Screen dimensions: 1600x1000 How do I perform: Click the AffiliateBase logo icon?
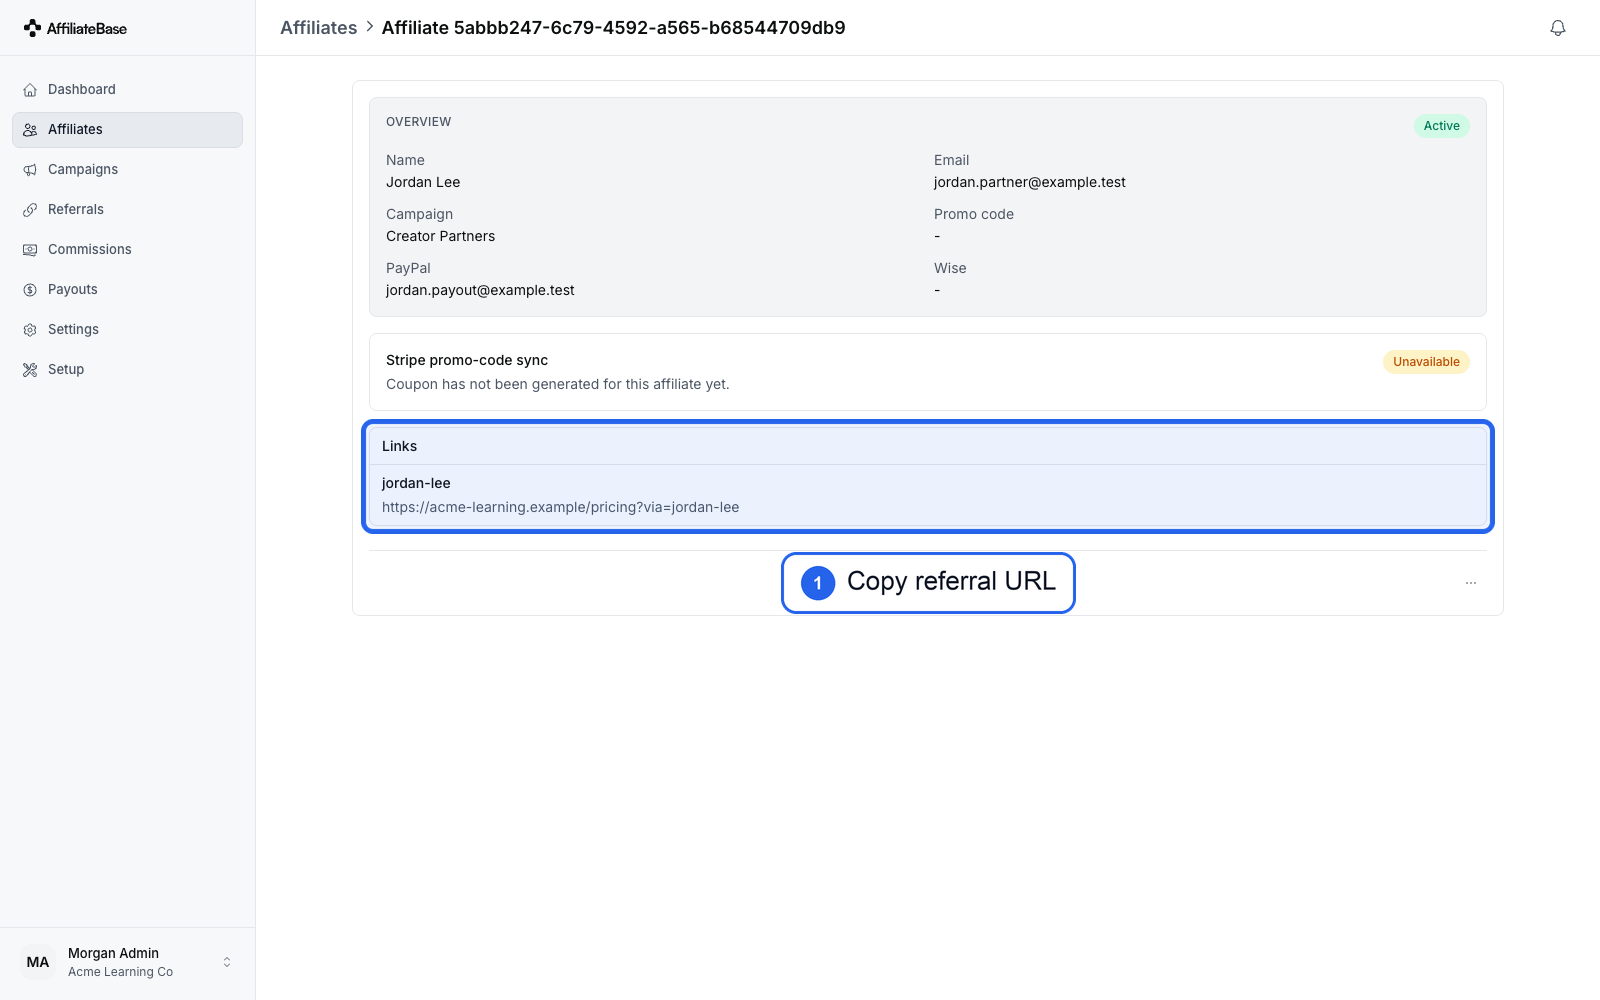click(x=32, y=28)
